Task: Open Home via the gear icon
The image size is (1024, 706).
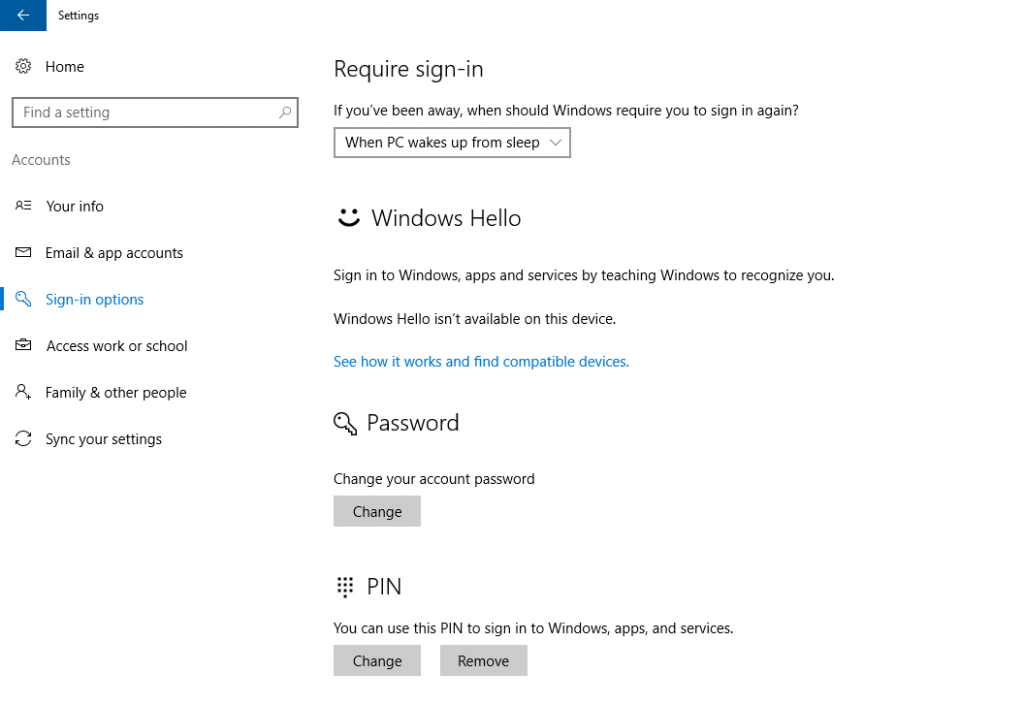Action: tap(24, 66)
